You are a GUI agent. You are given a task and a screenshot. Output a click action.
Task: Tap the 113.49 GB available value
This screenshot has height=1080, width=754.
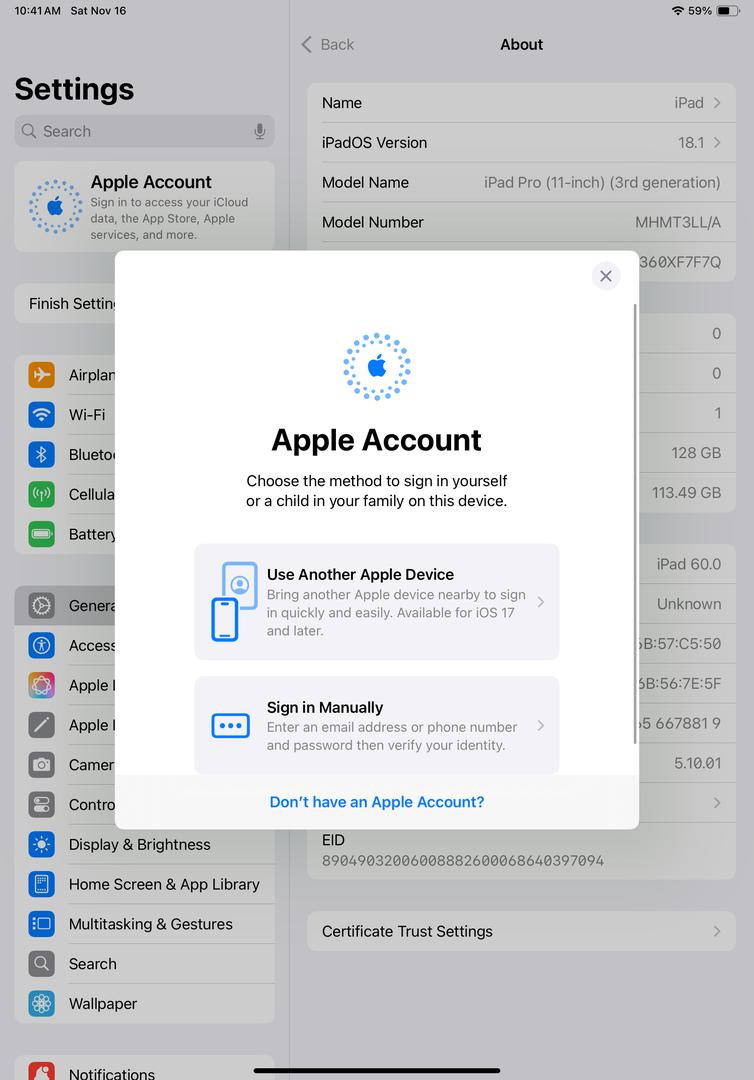(x=687, y=493)
